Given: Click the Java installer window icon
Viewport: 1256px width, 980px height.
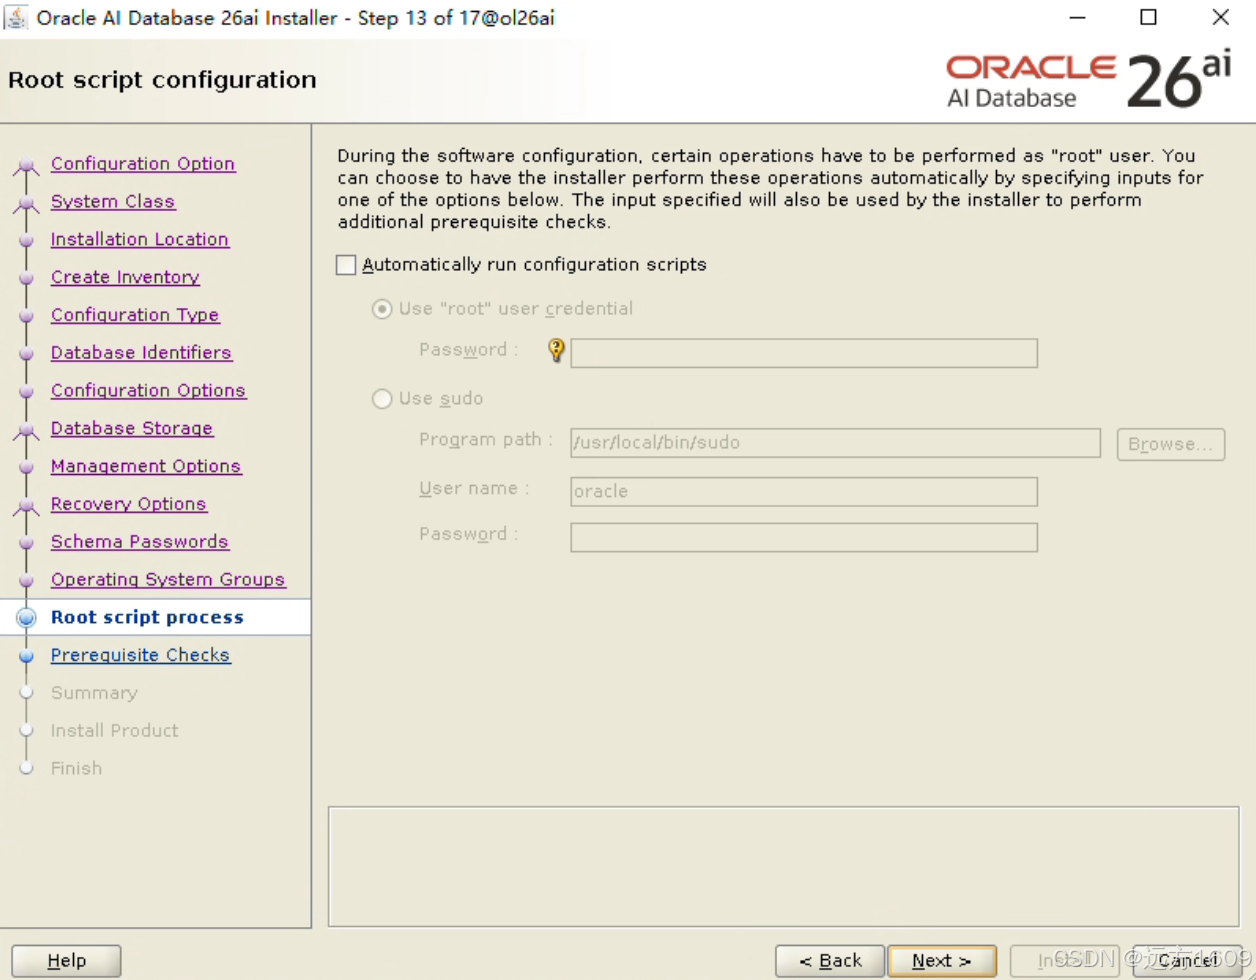Looking at the screenshot, I should click(x=17, y=18).
